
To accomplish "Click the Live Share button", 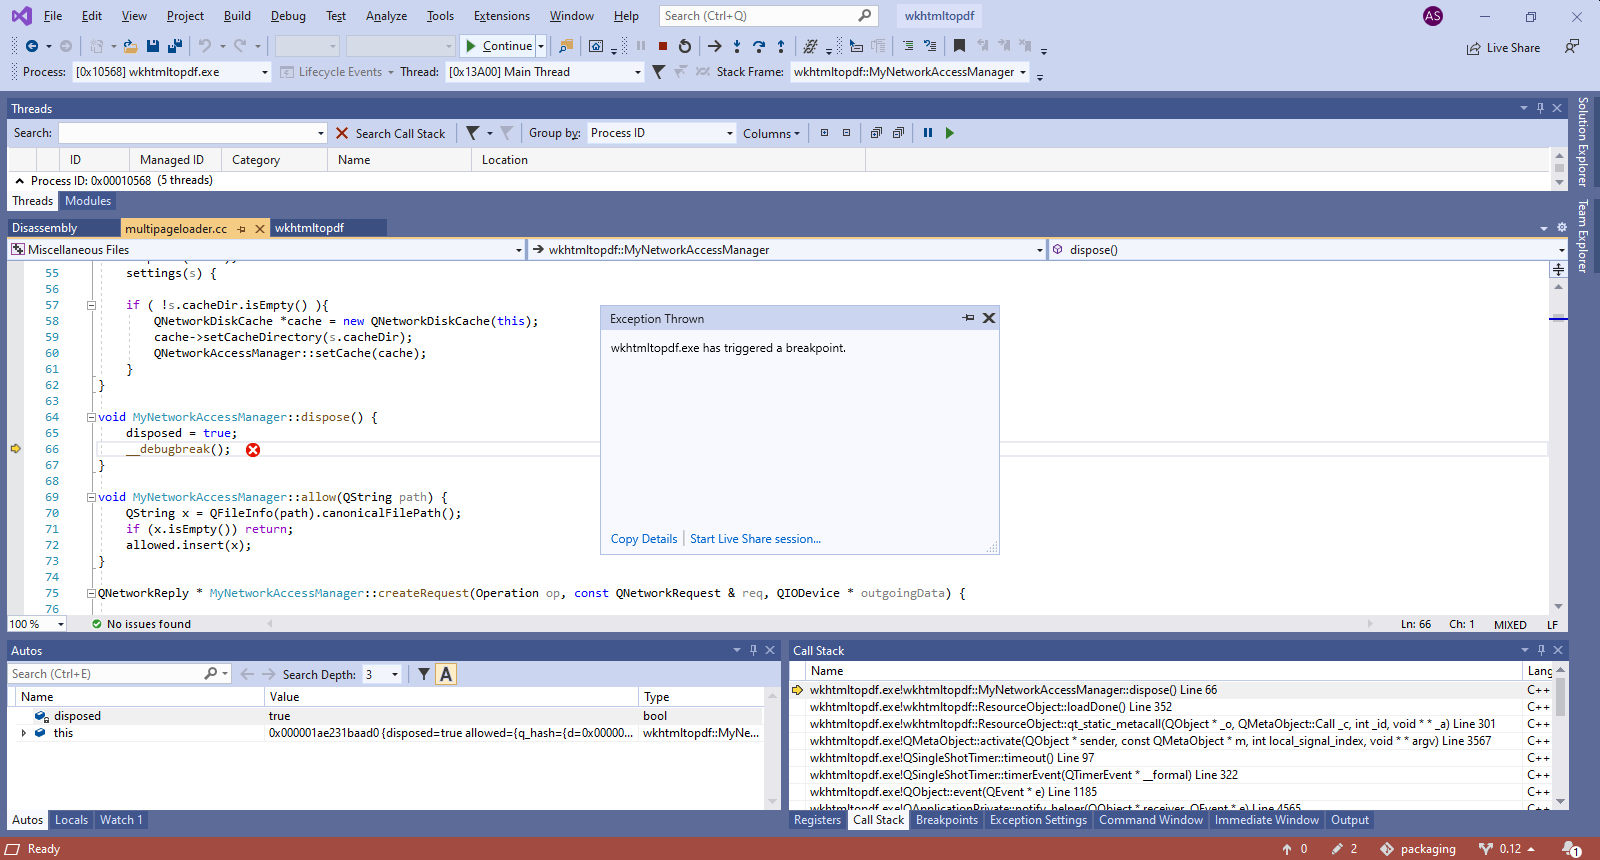I will [x=1503, y=48].
